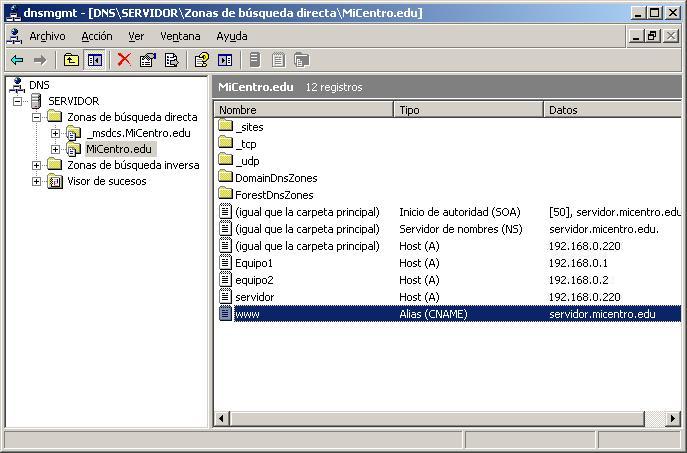The image size is (687, 453).
Task: Open the Acción menu
Action: tap(97, 36)
